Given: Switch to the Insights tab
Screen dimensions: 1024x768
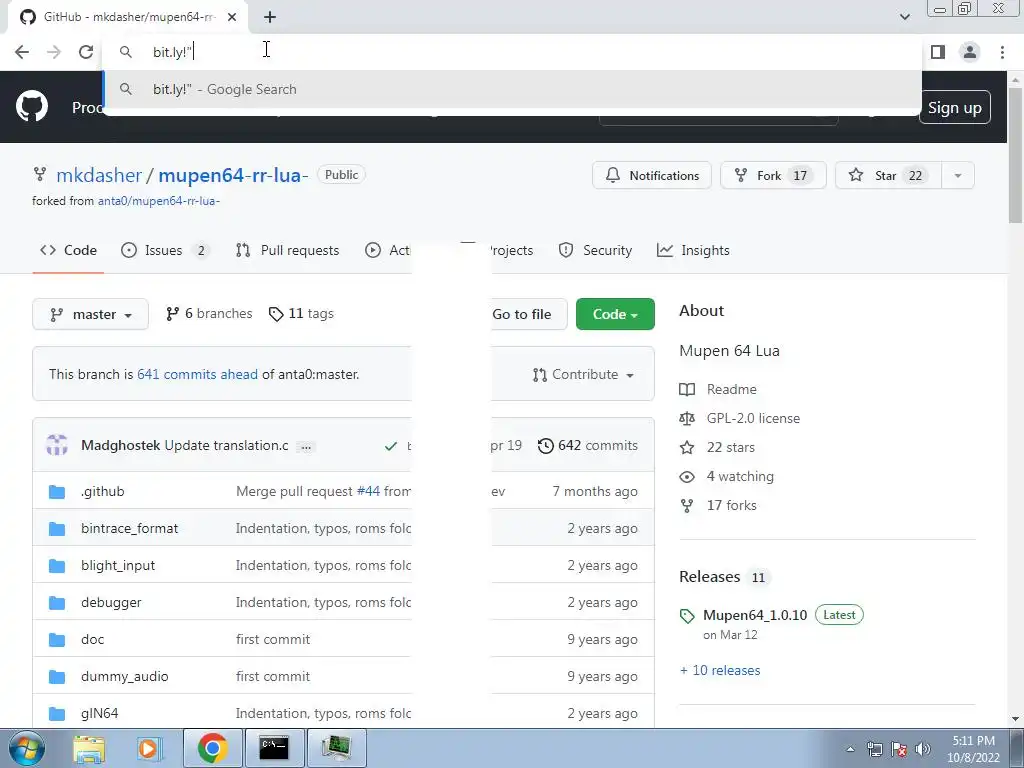Looking at the screenshot, I should pyautogui.click(x=693, y=251).
